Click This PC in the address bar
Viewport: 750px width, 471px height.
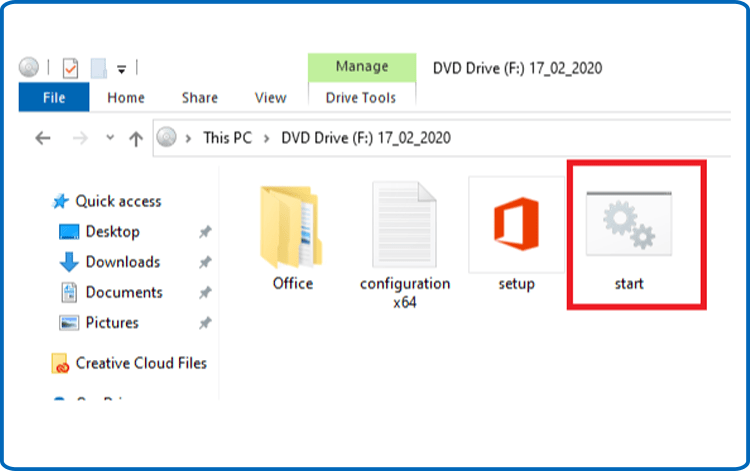[227, 139]
